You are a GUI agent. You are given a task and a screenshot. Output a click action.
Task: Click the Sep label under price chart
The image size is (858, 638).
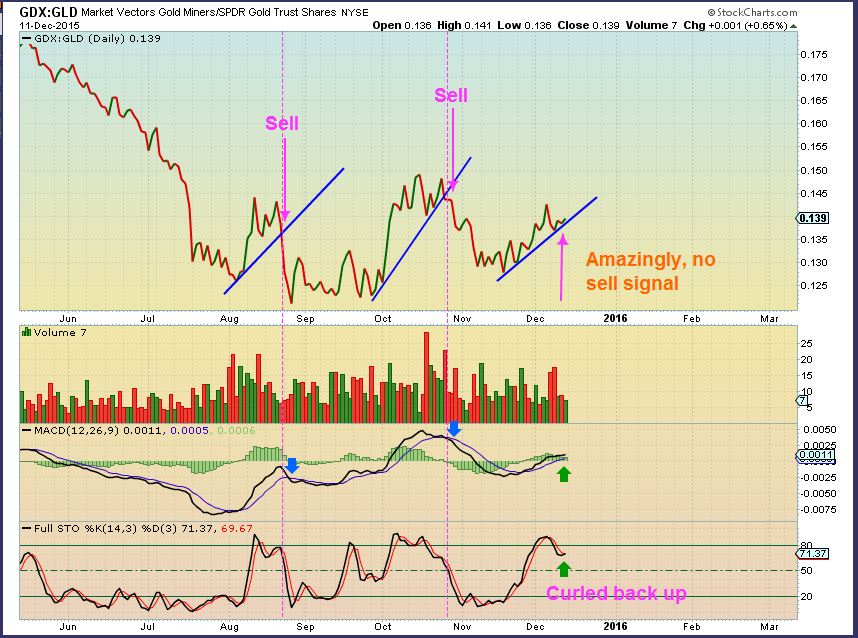(305, 319)
